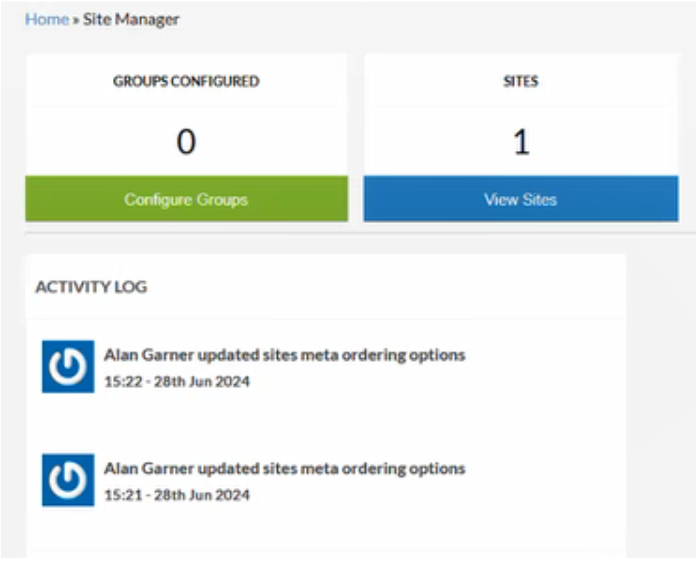Select the Sites card heading
This screenshot has height=562, width=696.
(520, 82)
